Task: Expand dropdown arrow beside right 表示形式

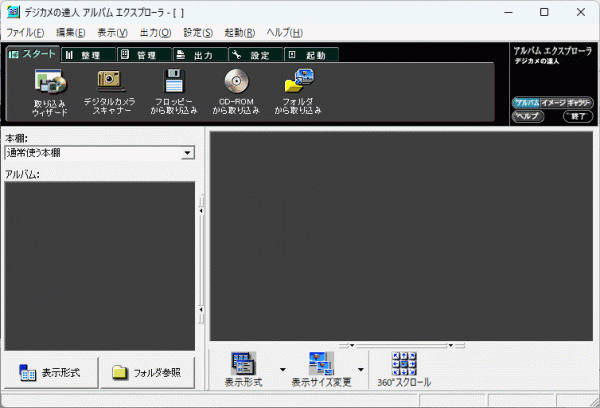Action: pyautogui.click(x=283, y=370)
